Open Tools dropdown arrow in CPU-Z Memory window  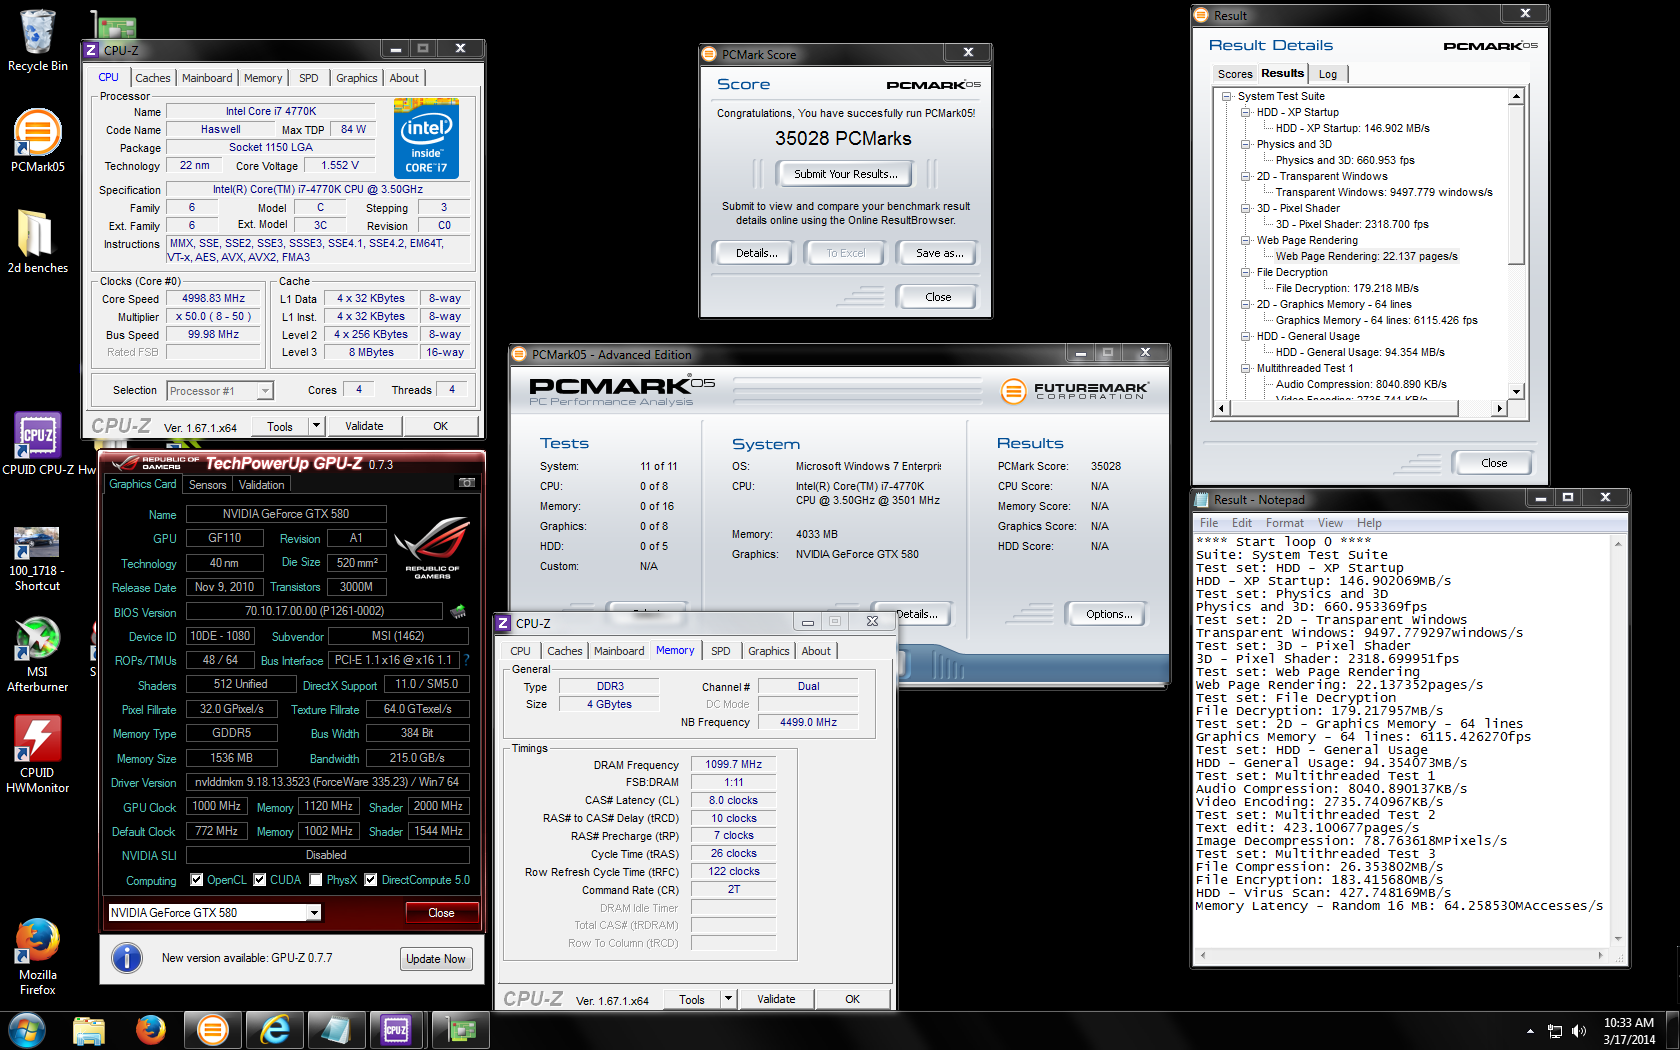(x=728, y=999)
